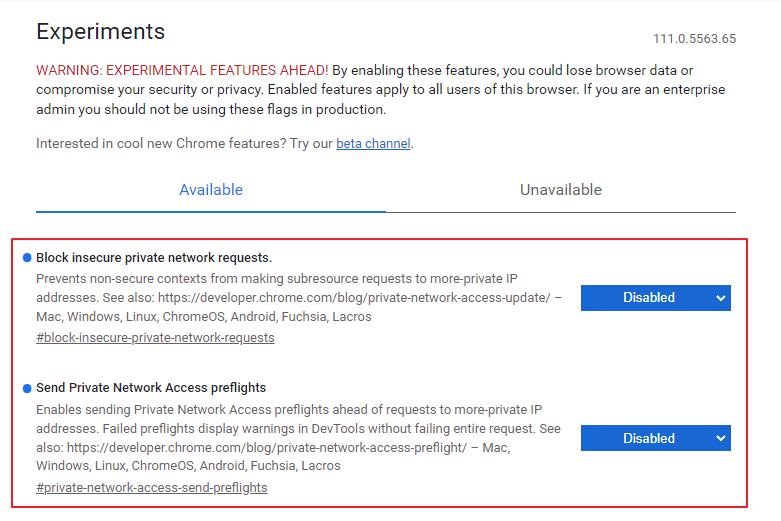Select the Send Private Network Access preflights title
This screenshot has height=521, width=781.
[151, 388]
